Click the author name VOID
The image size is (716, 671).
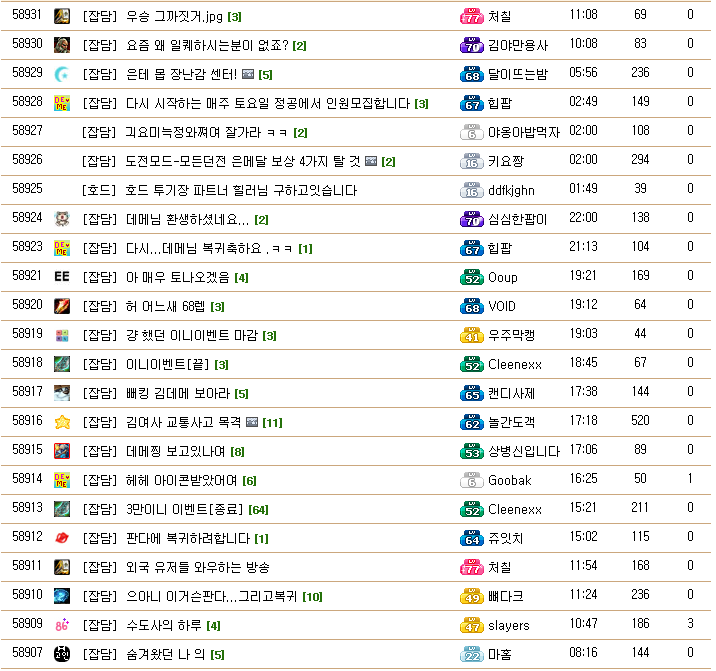[502, 306]
